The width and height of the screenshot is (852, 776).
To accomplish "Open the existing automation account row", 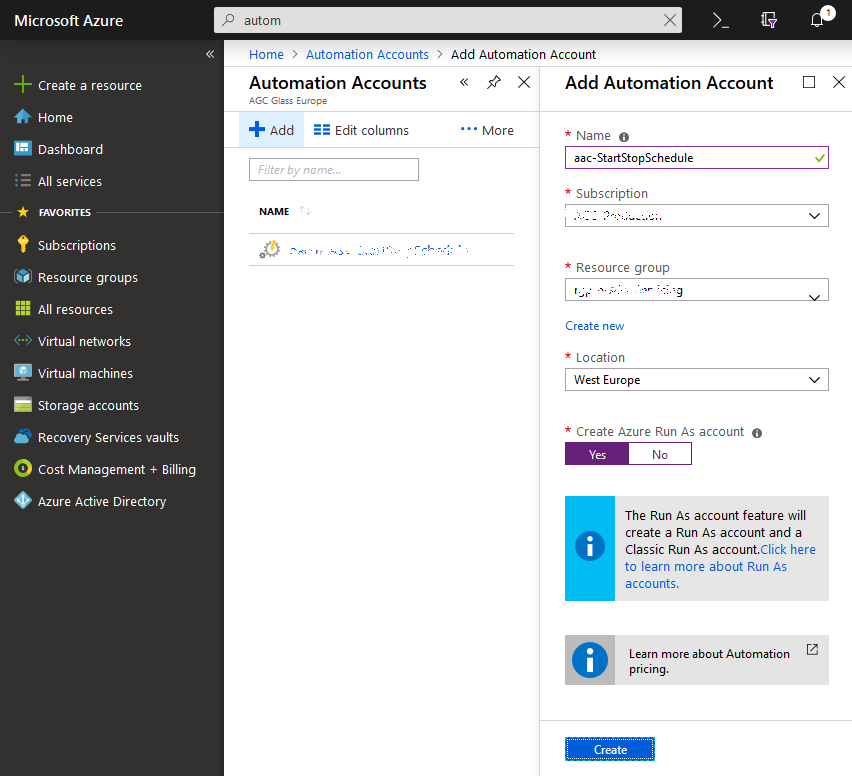I will click(x=381, y=250).
